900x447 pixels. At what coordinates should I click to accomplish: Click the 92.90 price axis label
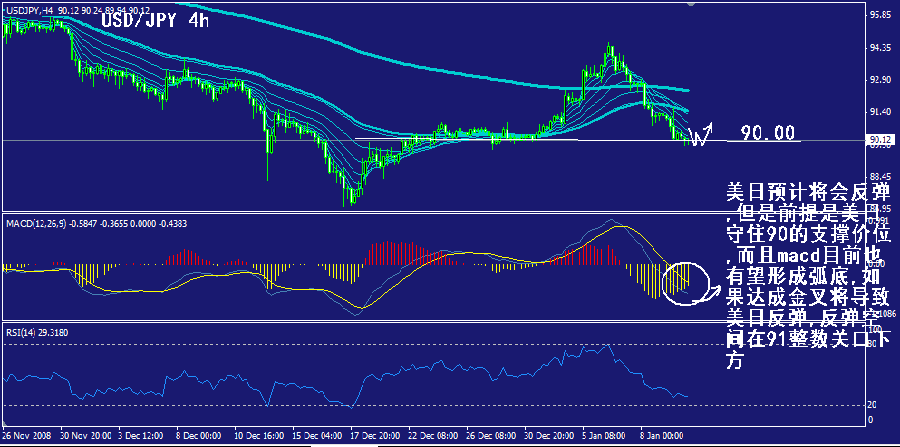(882, 80)
